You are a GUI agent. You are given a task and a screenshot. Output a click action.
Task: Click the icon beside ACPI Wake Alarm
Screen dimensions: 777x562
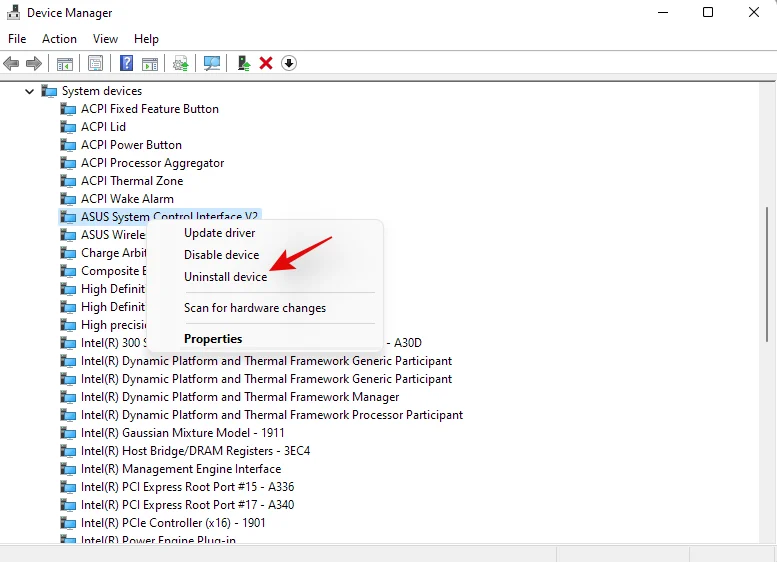point(68,199)
